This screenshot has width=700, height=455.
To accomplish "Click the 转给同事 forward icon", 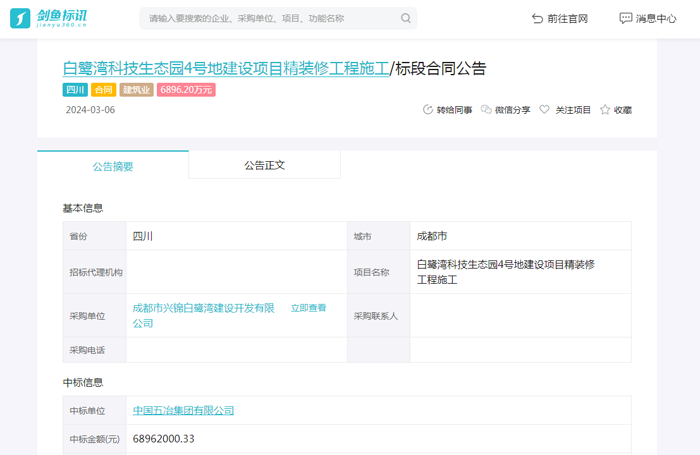I will [x=428, y=109].
